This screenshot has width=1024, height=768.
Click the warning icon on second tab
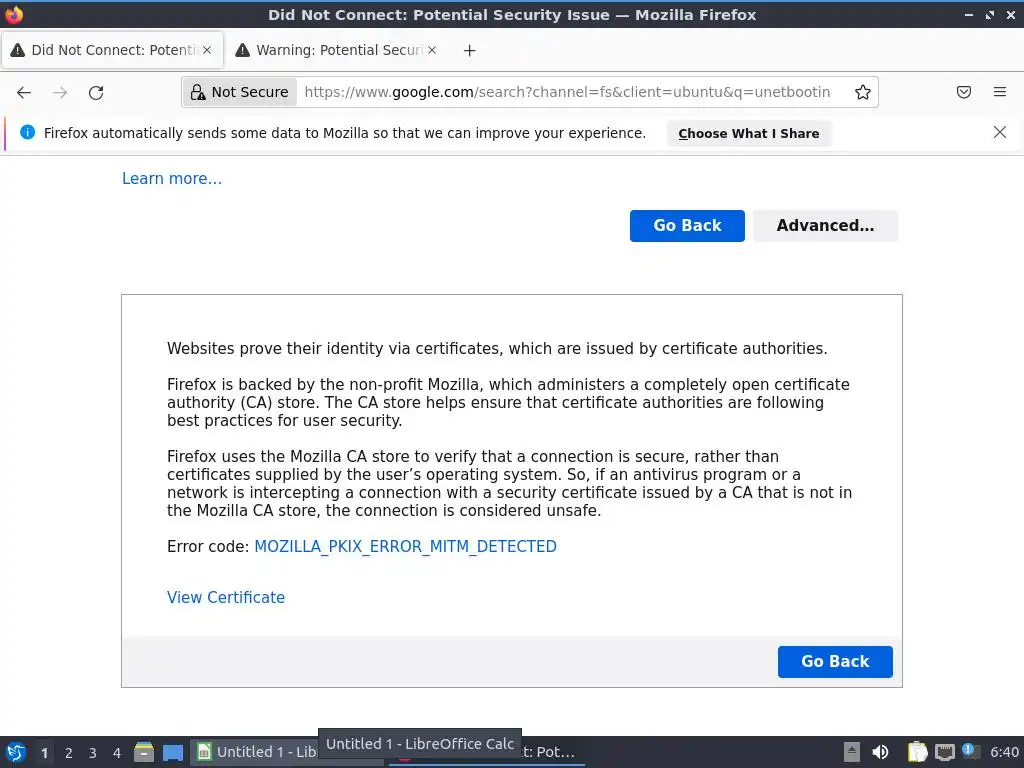pos(242,50)
